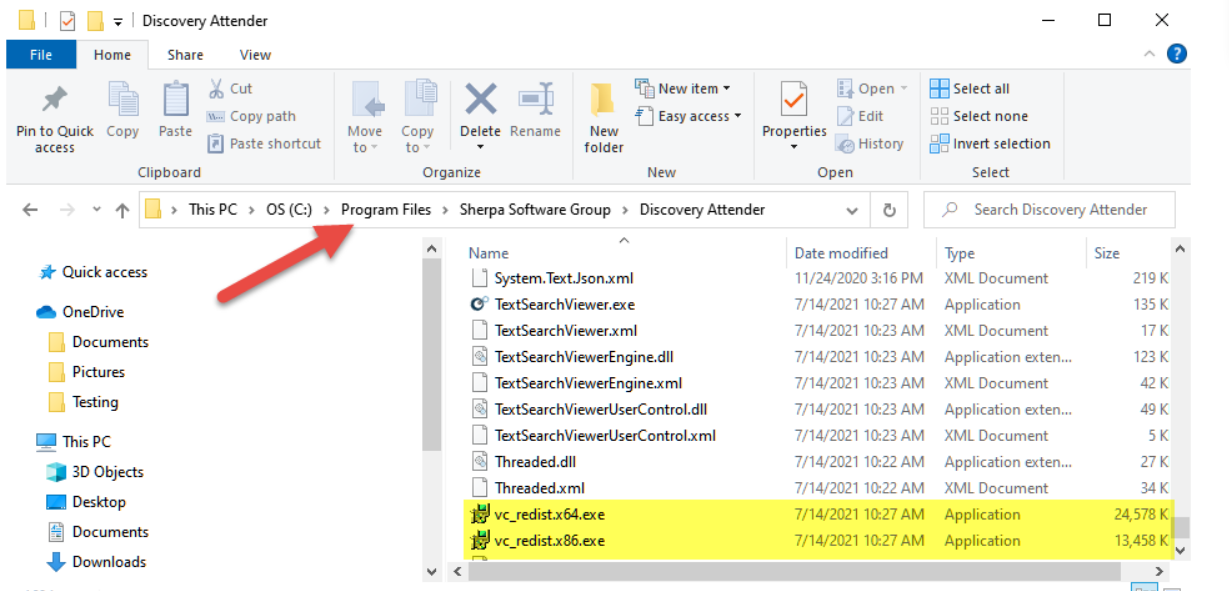Go up one folder level

tap(122, 210)
